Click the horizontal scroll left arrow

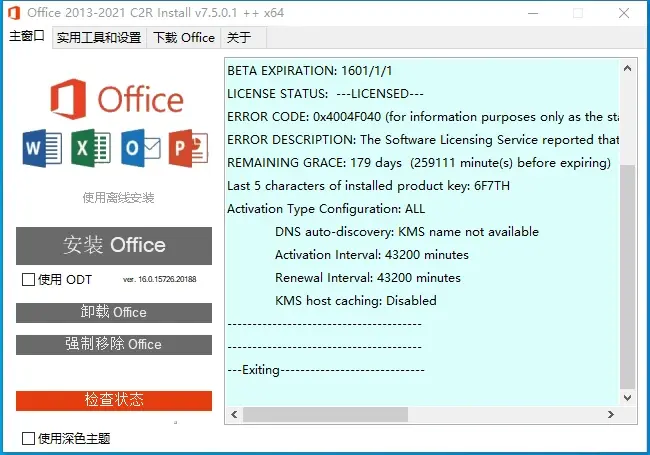click(x=234, y=414)
